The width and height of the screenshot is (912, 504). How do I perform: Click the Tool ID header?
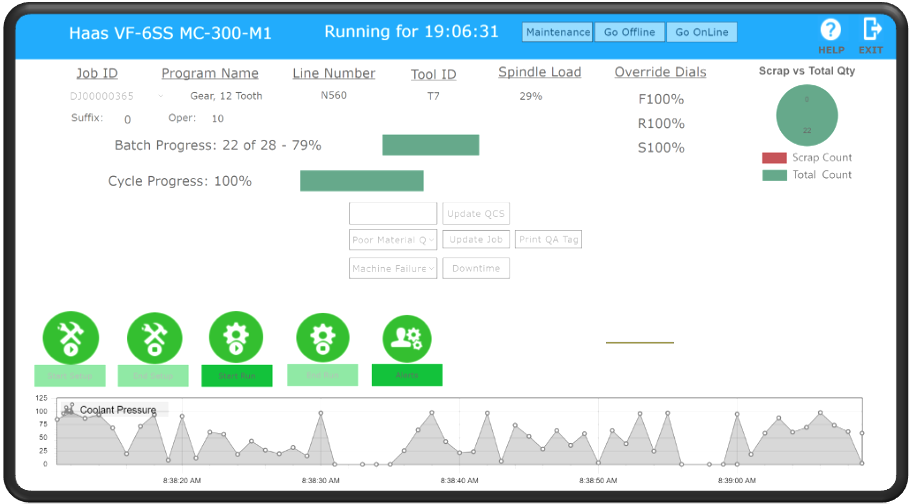433,74
